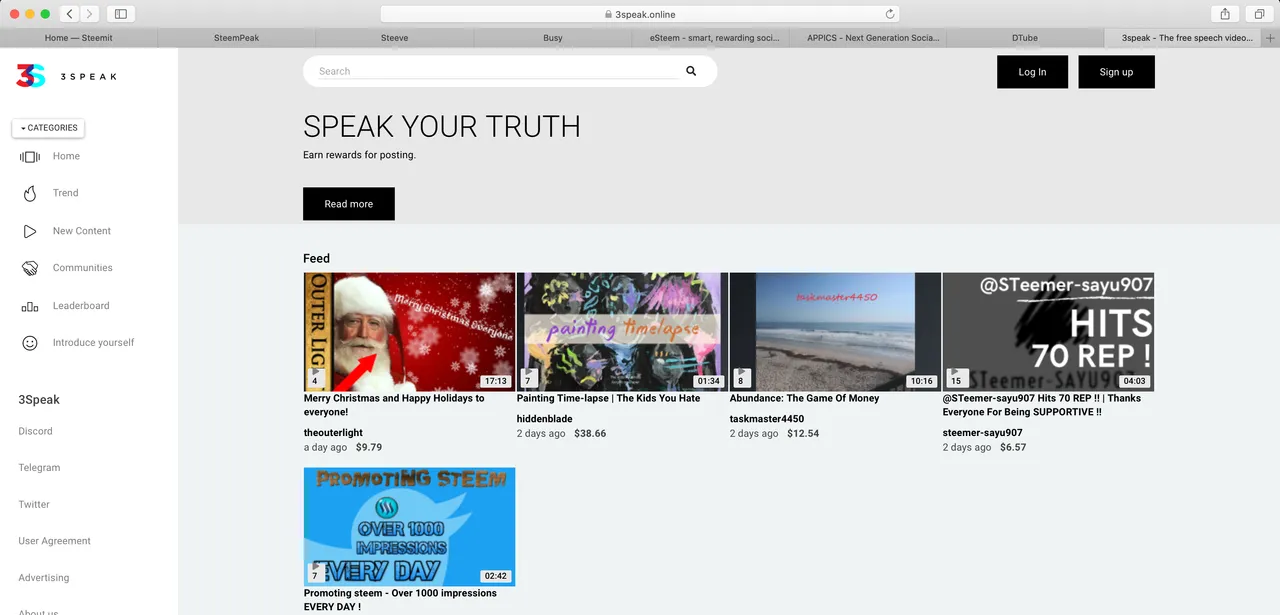Click the Communities icon in sidebar

tap(30, 268)
